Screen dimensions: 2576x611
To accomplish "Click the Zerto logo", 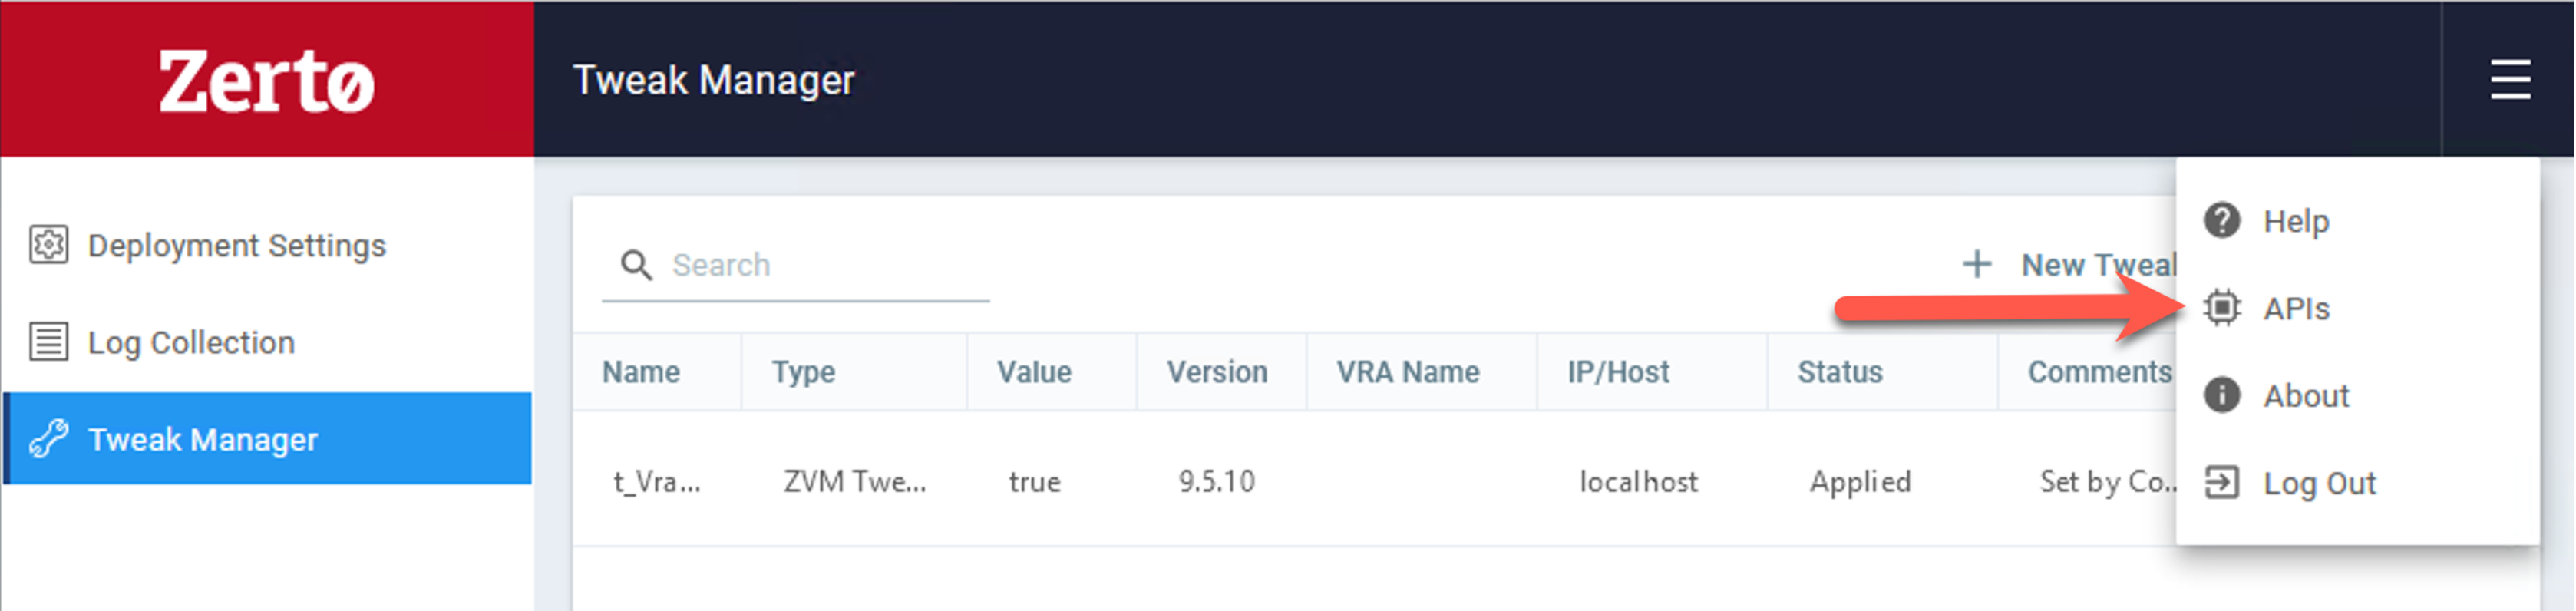I will [266, 81].
